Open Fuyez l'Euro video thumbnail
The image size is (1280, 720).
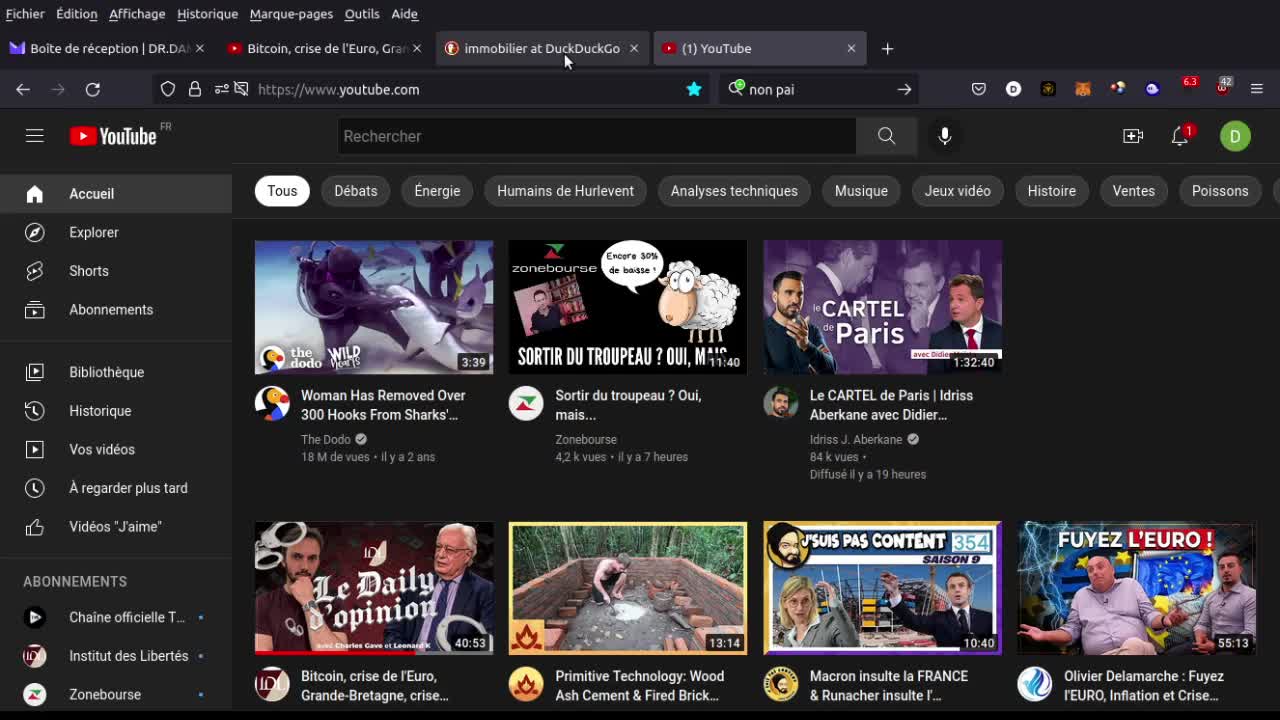point(1137,588)
